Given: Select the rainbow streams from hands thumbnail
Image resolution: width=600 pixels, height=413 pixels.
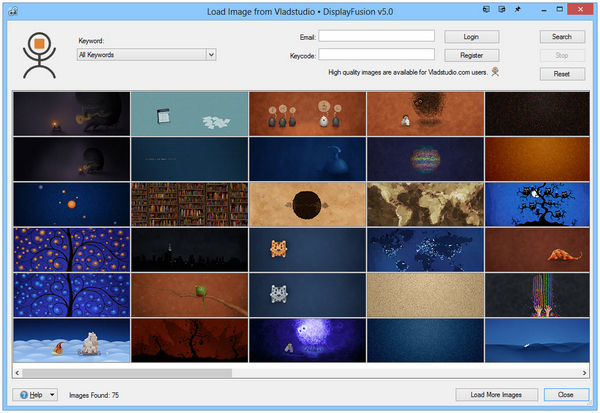Looking at the screenshot, I should point(537,295).
